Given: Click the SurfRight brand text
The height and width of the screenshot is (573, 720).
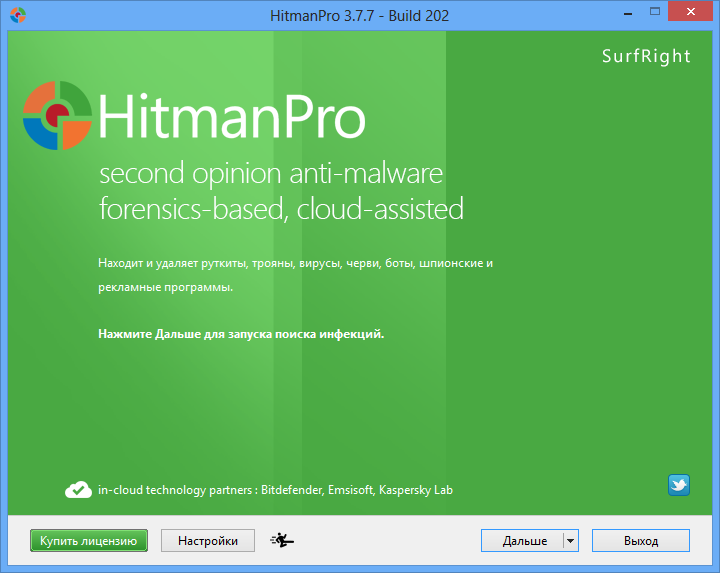Looking at the screenshot, I should tap(646, 56).
